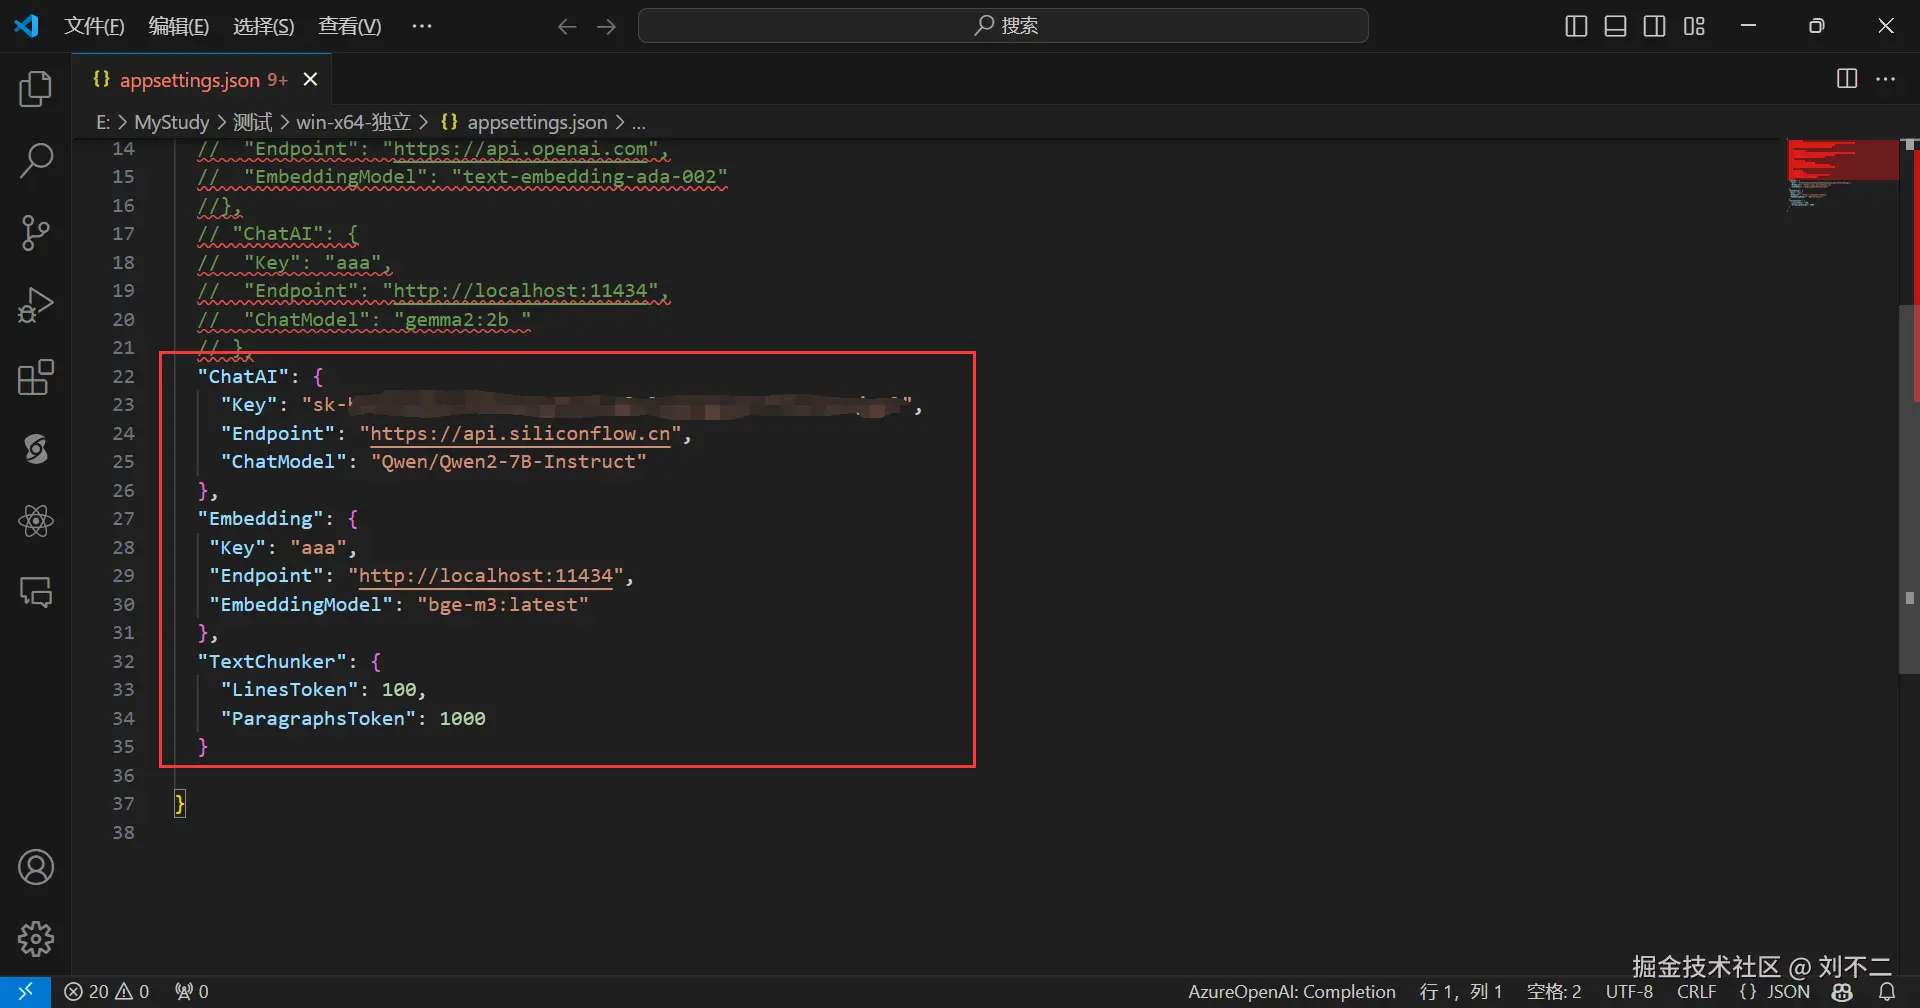Open the Search view in activity bar
Image resolution: width=1920 pixels, height=1008 pixels.
tap(36, 160)
